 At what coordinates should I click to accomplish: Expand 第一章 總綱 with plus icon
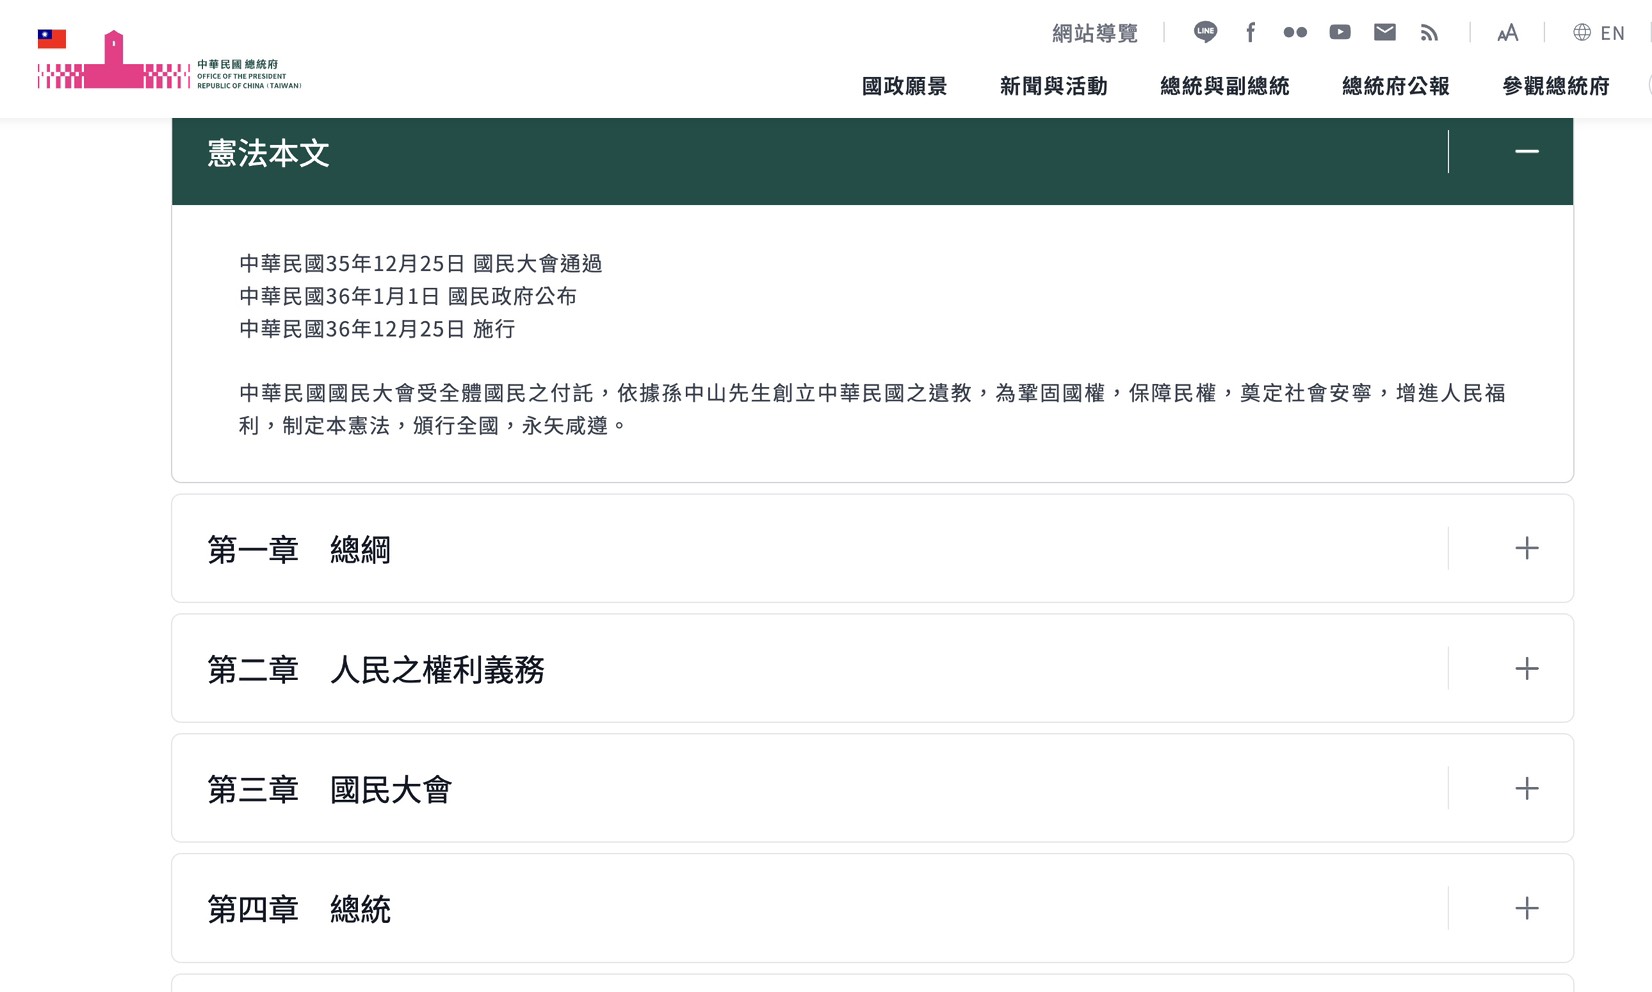point(1526,548)
